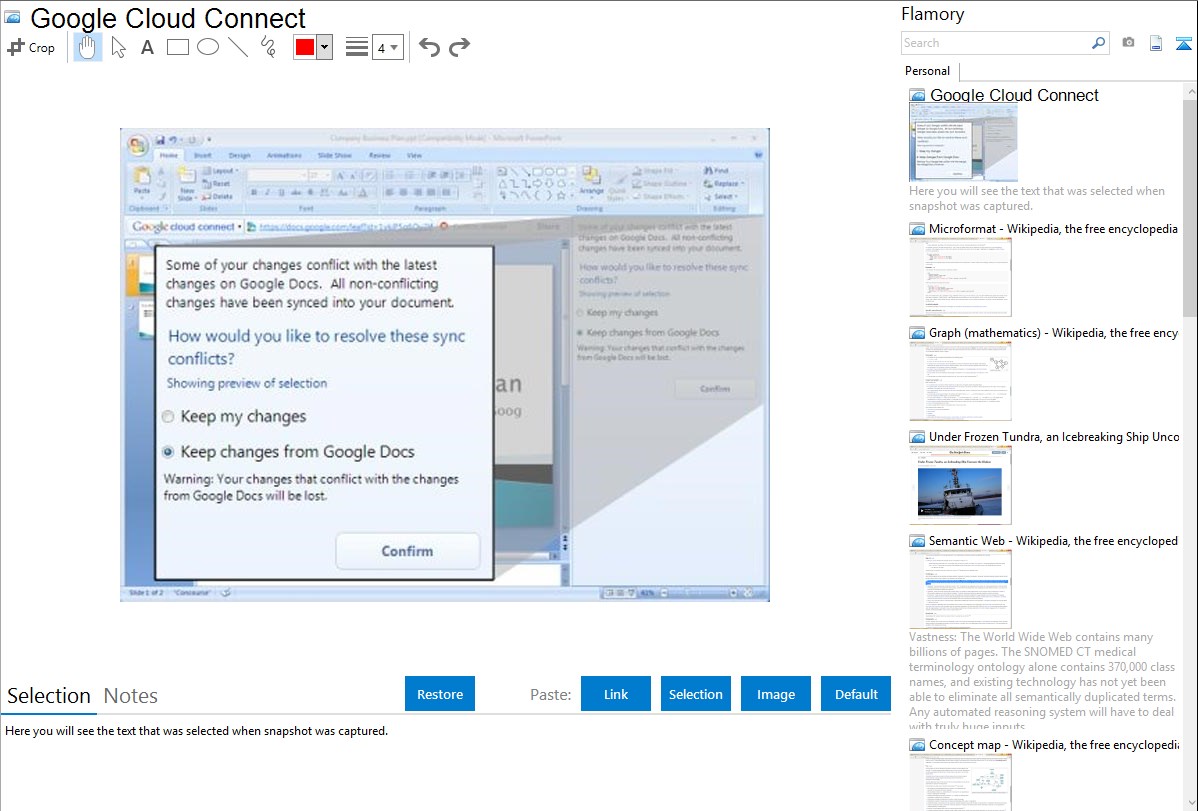Switch to the Notes tab
The height and width of the screenshot is (811, 1198).
tap(131, 696)
